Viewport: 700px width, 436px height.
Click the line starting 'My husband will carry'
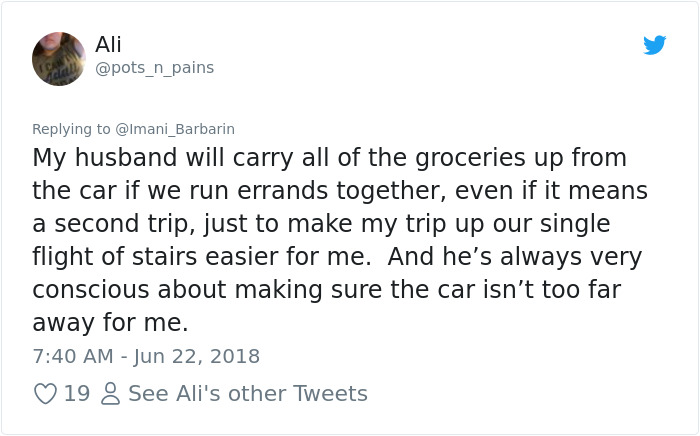[330, 158]
